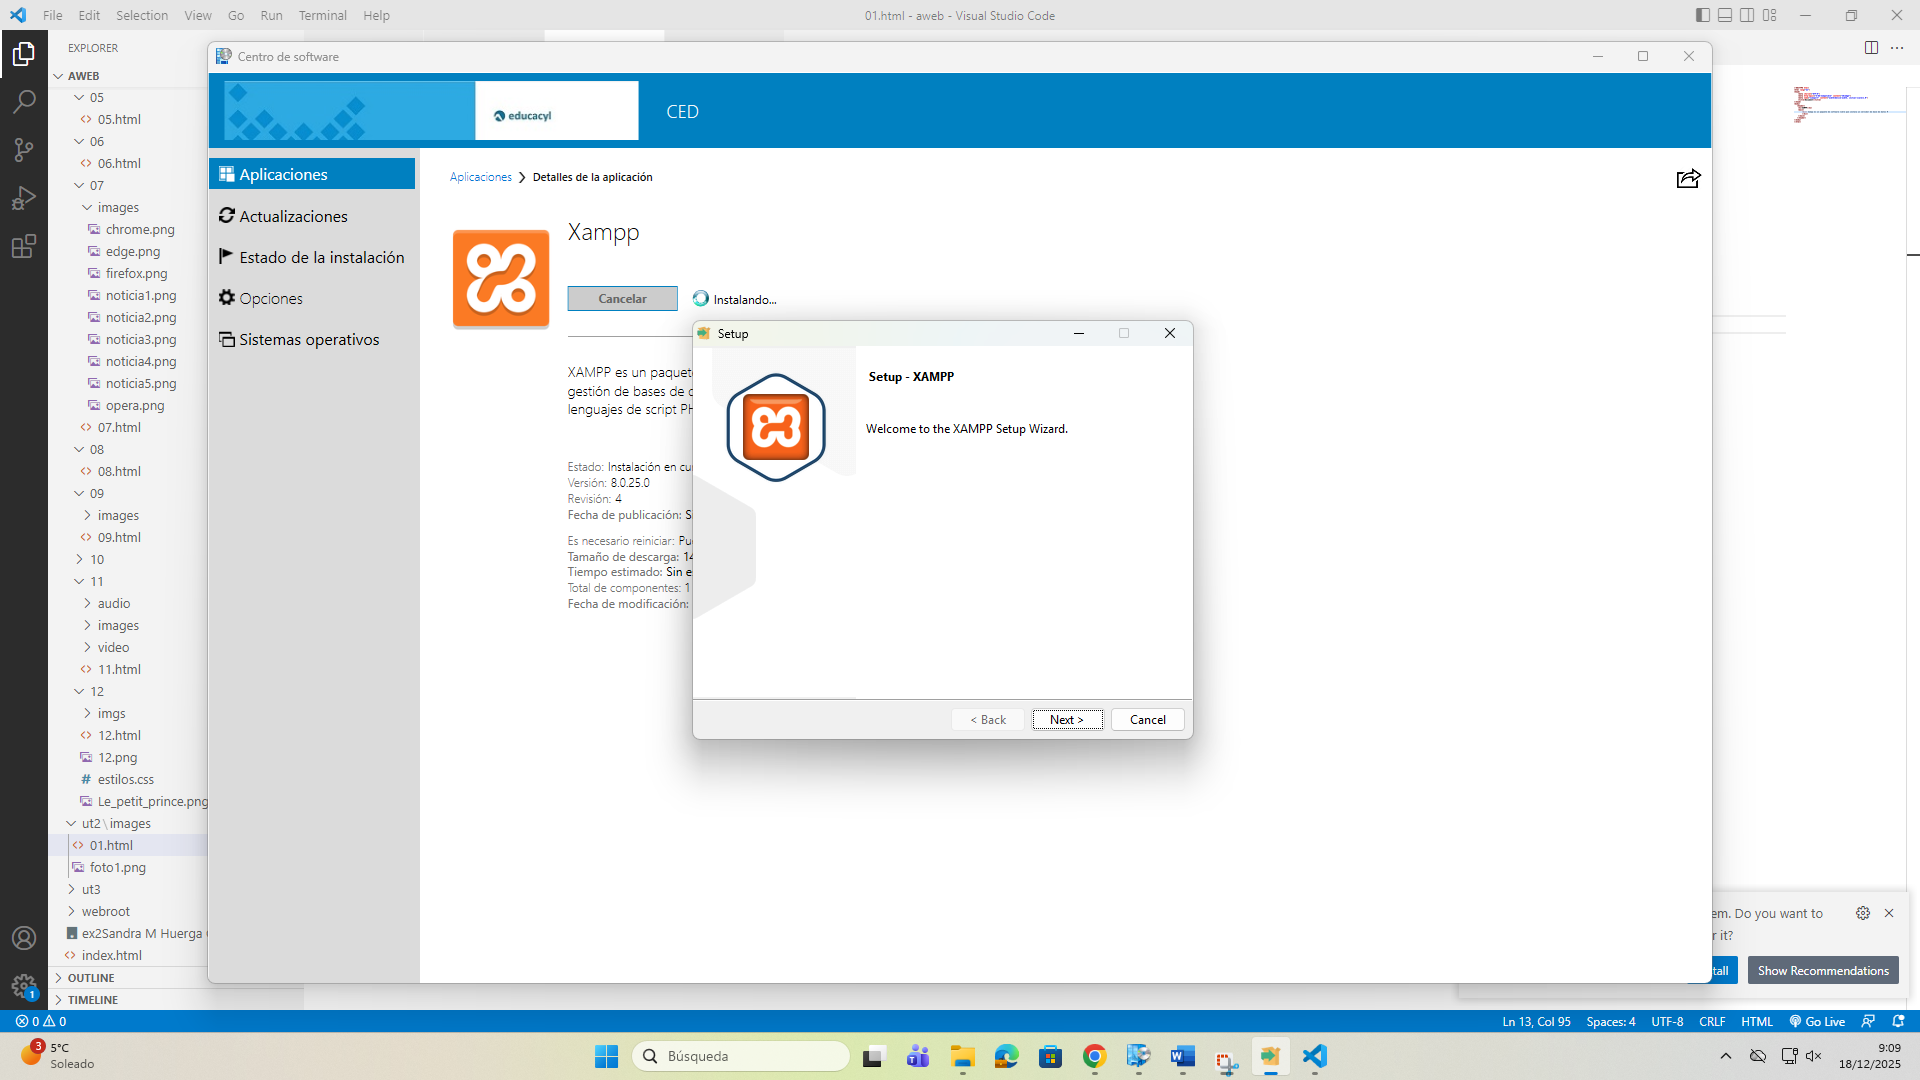Open the Source Control view
The image size is (1920, 1080).
click(24, 149)
